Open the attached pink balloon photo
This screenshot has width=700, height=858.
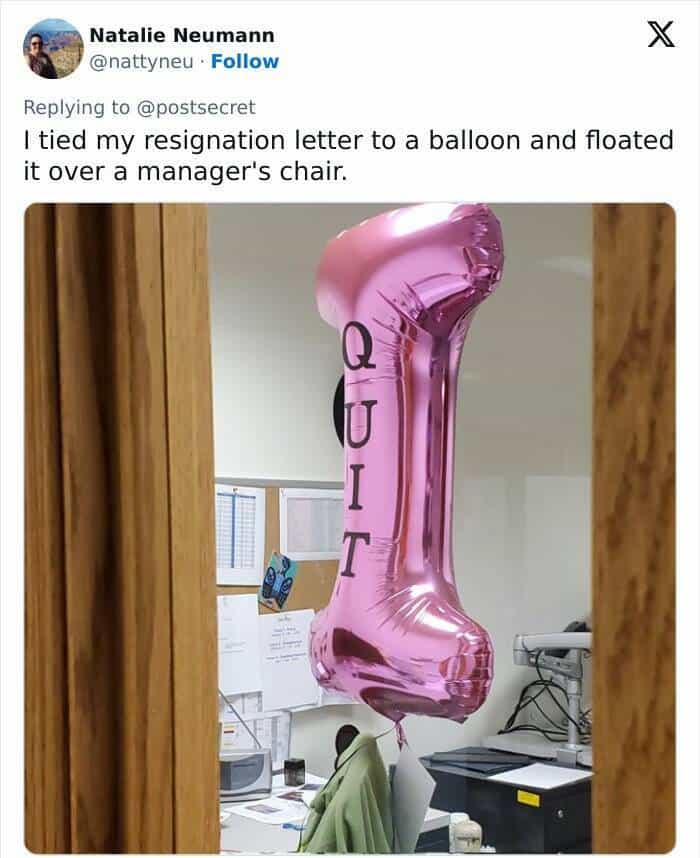point(350,527)
